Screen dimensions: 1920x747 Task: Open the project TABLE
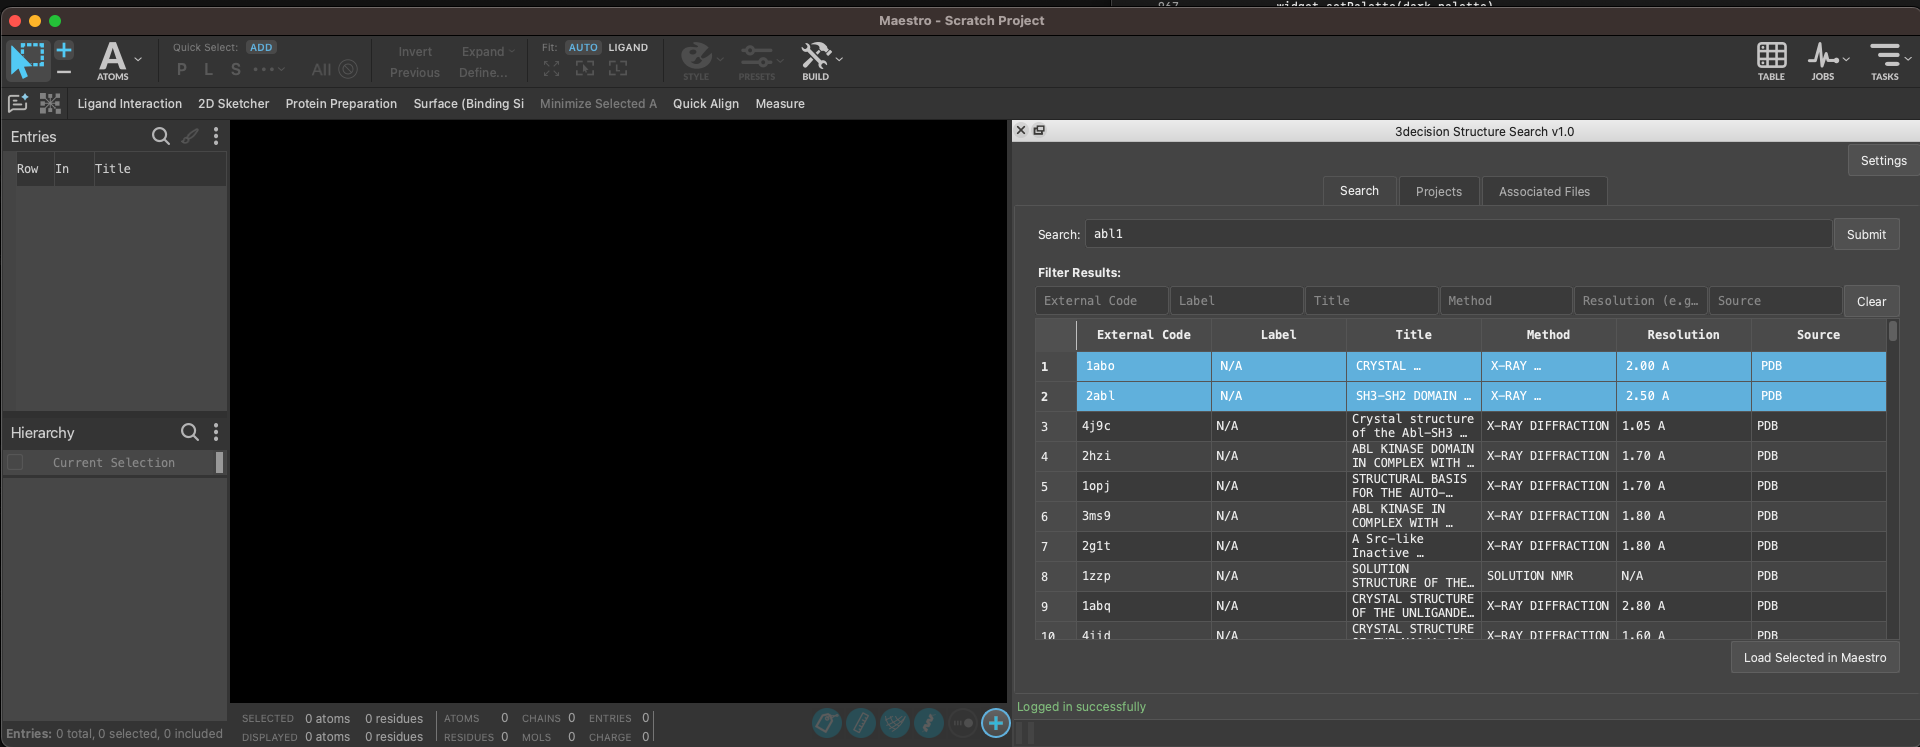tap(1771, 61)
